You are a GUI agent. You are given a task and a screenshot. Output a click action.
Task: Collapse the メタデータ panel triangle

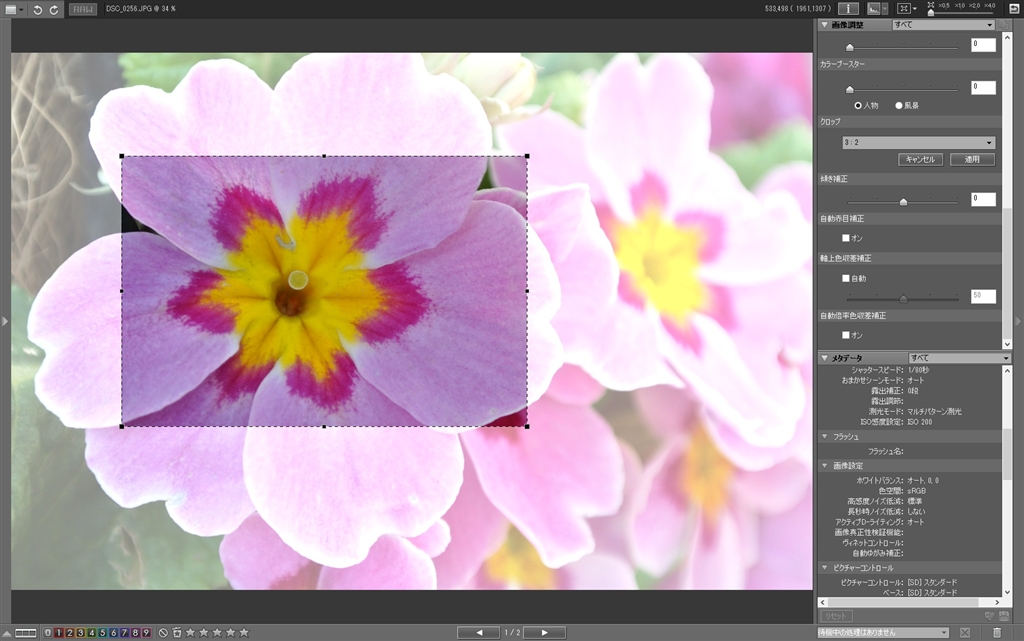[x=824, y=358]
